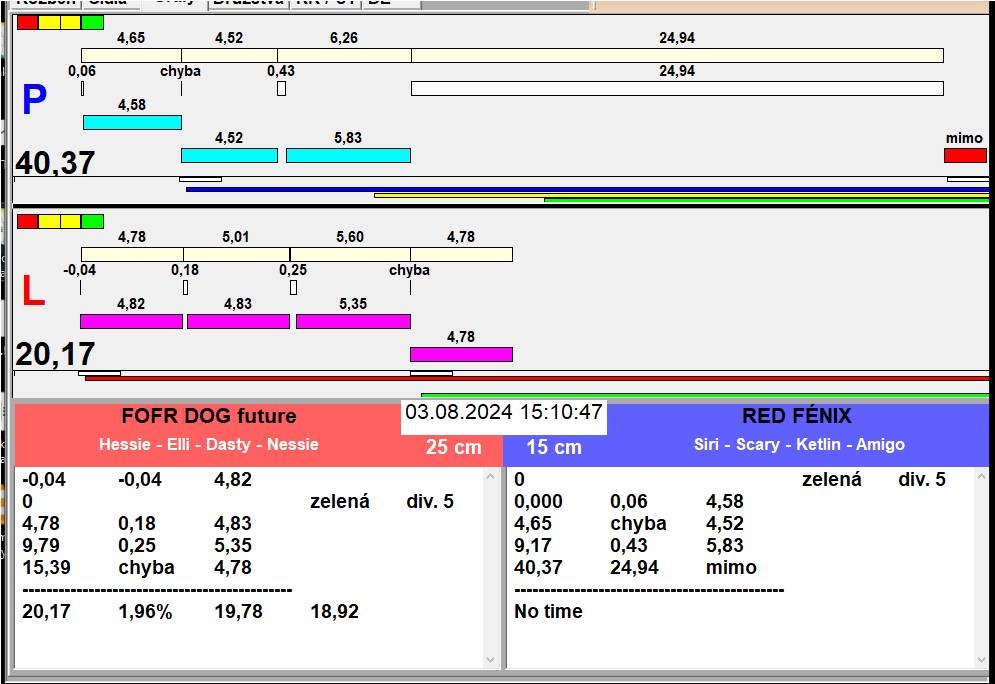Screen dimensions: 995x684
Task: Select the magenta 4,83 run bar in lane L
Action: point(239,321)
